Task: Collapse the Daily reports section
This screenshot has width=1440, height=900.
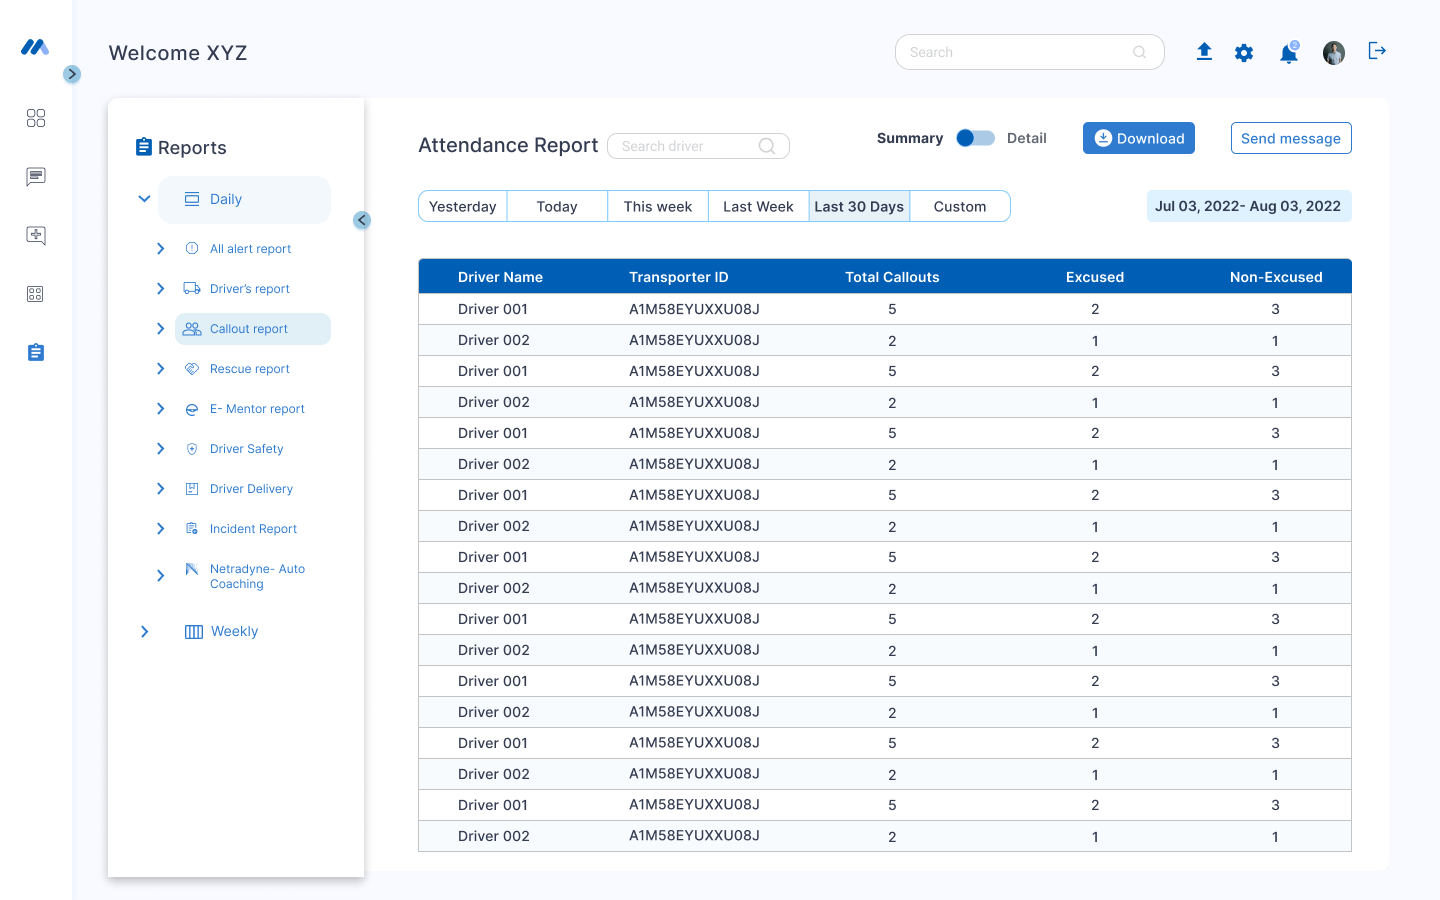Action: (144, 199)
